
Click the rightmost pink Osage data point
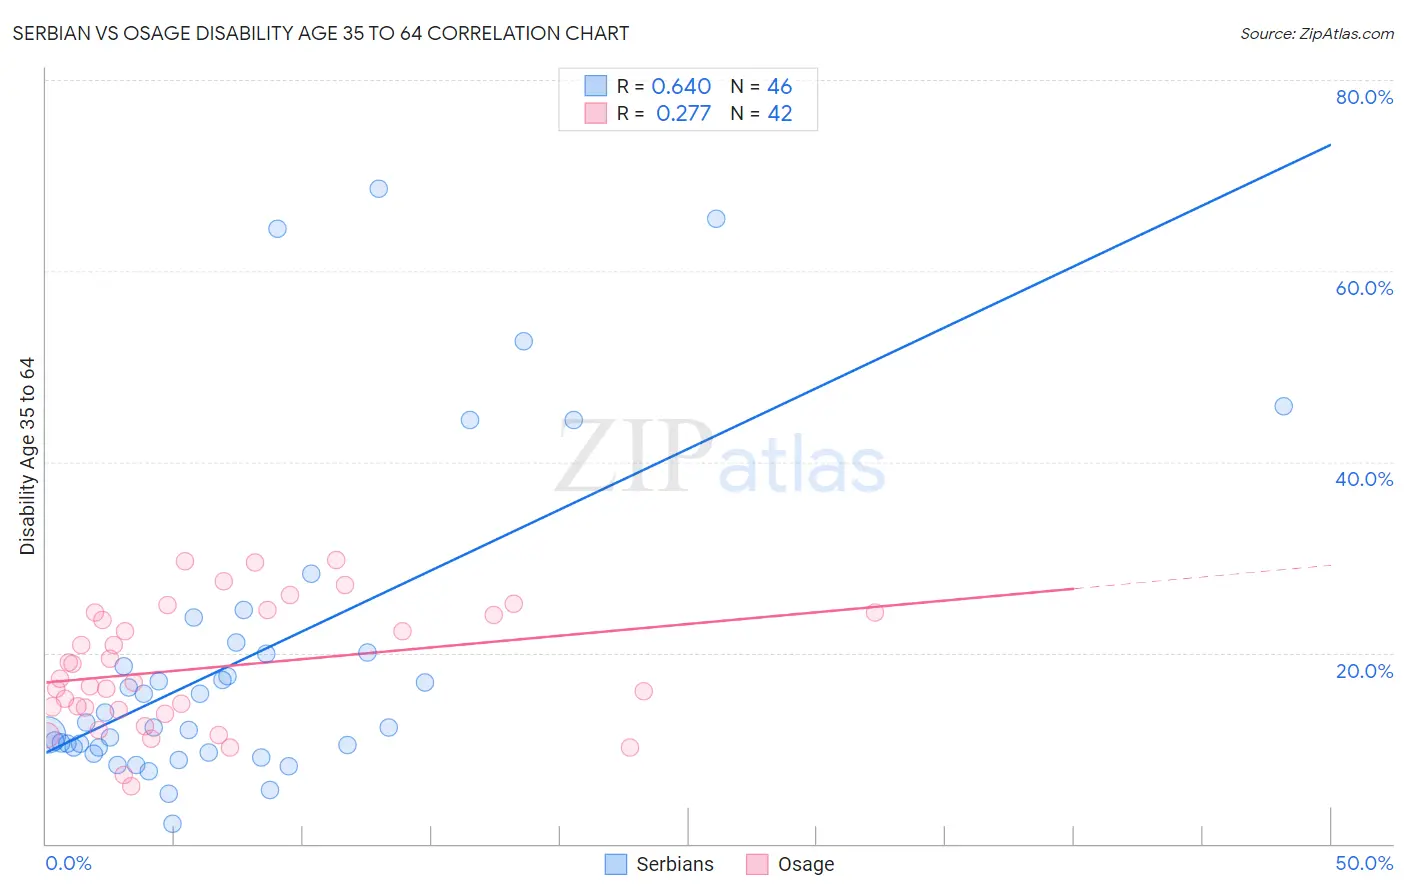pyautogui.click(x=874, y=612)
